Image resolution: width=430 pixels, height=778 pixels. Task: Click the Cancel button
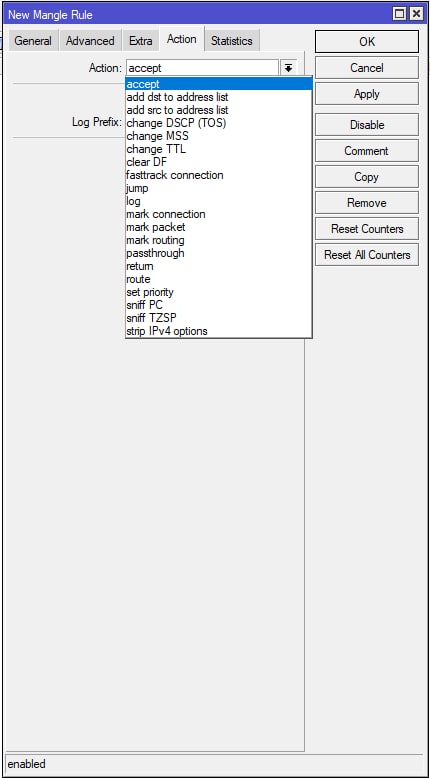pyautogui.click(x=367, y=67)
